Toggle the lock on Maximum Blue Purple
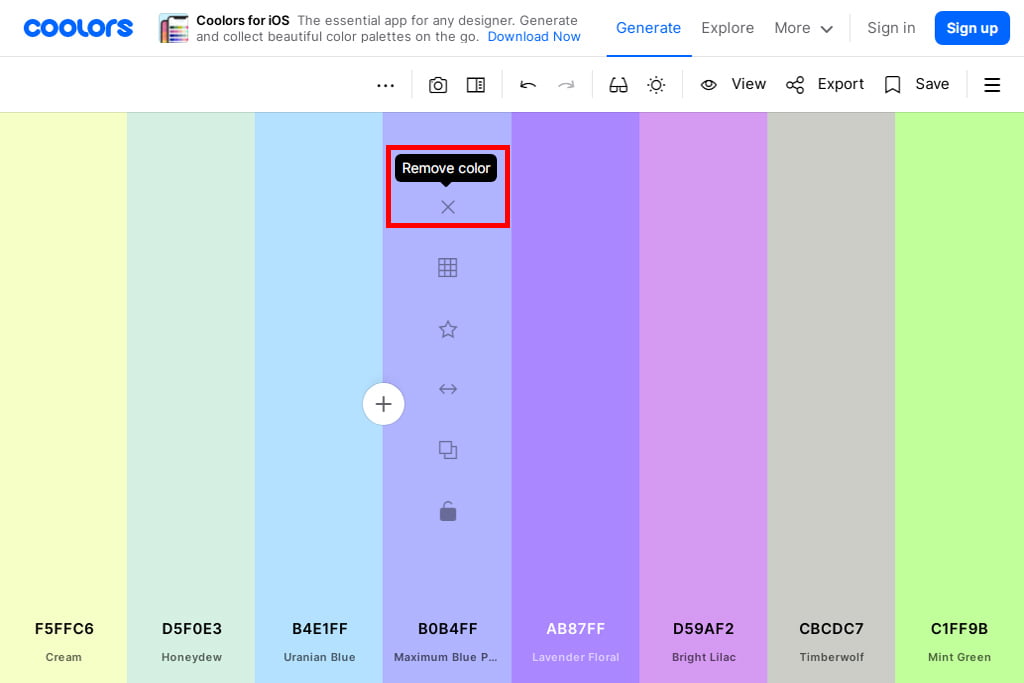This screenshot has height=683, width=1024. 448,512
